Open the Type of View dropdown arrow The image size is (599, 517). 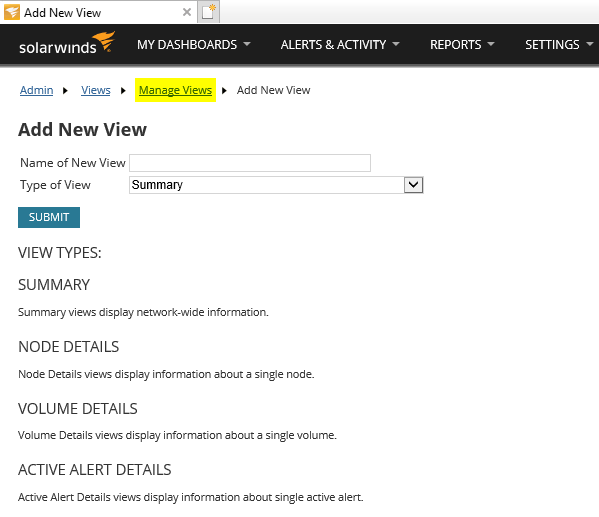coord(413,185)
